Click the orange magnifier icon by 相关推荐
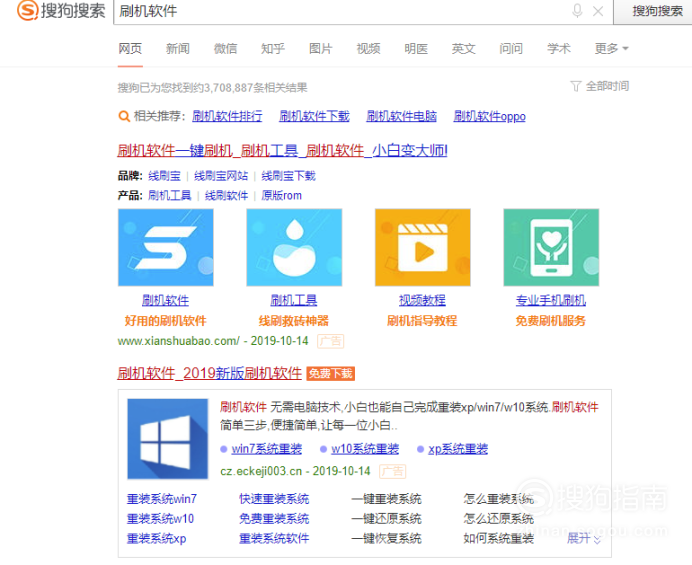The height and width of the screenshot is (565, 692). pos(124,117)
